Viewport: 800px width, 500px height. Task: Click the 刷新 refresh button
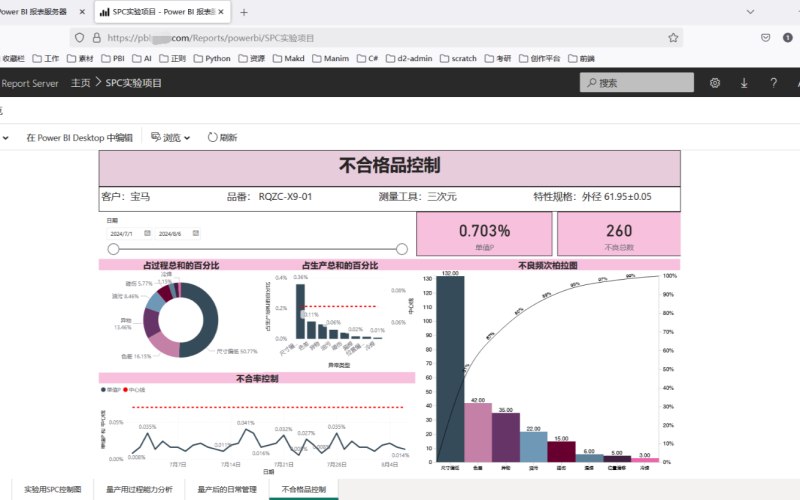[x=222, y=137]
